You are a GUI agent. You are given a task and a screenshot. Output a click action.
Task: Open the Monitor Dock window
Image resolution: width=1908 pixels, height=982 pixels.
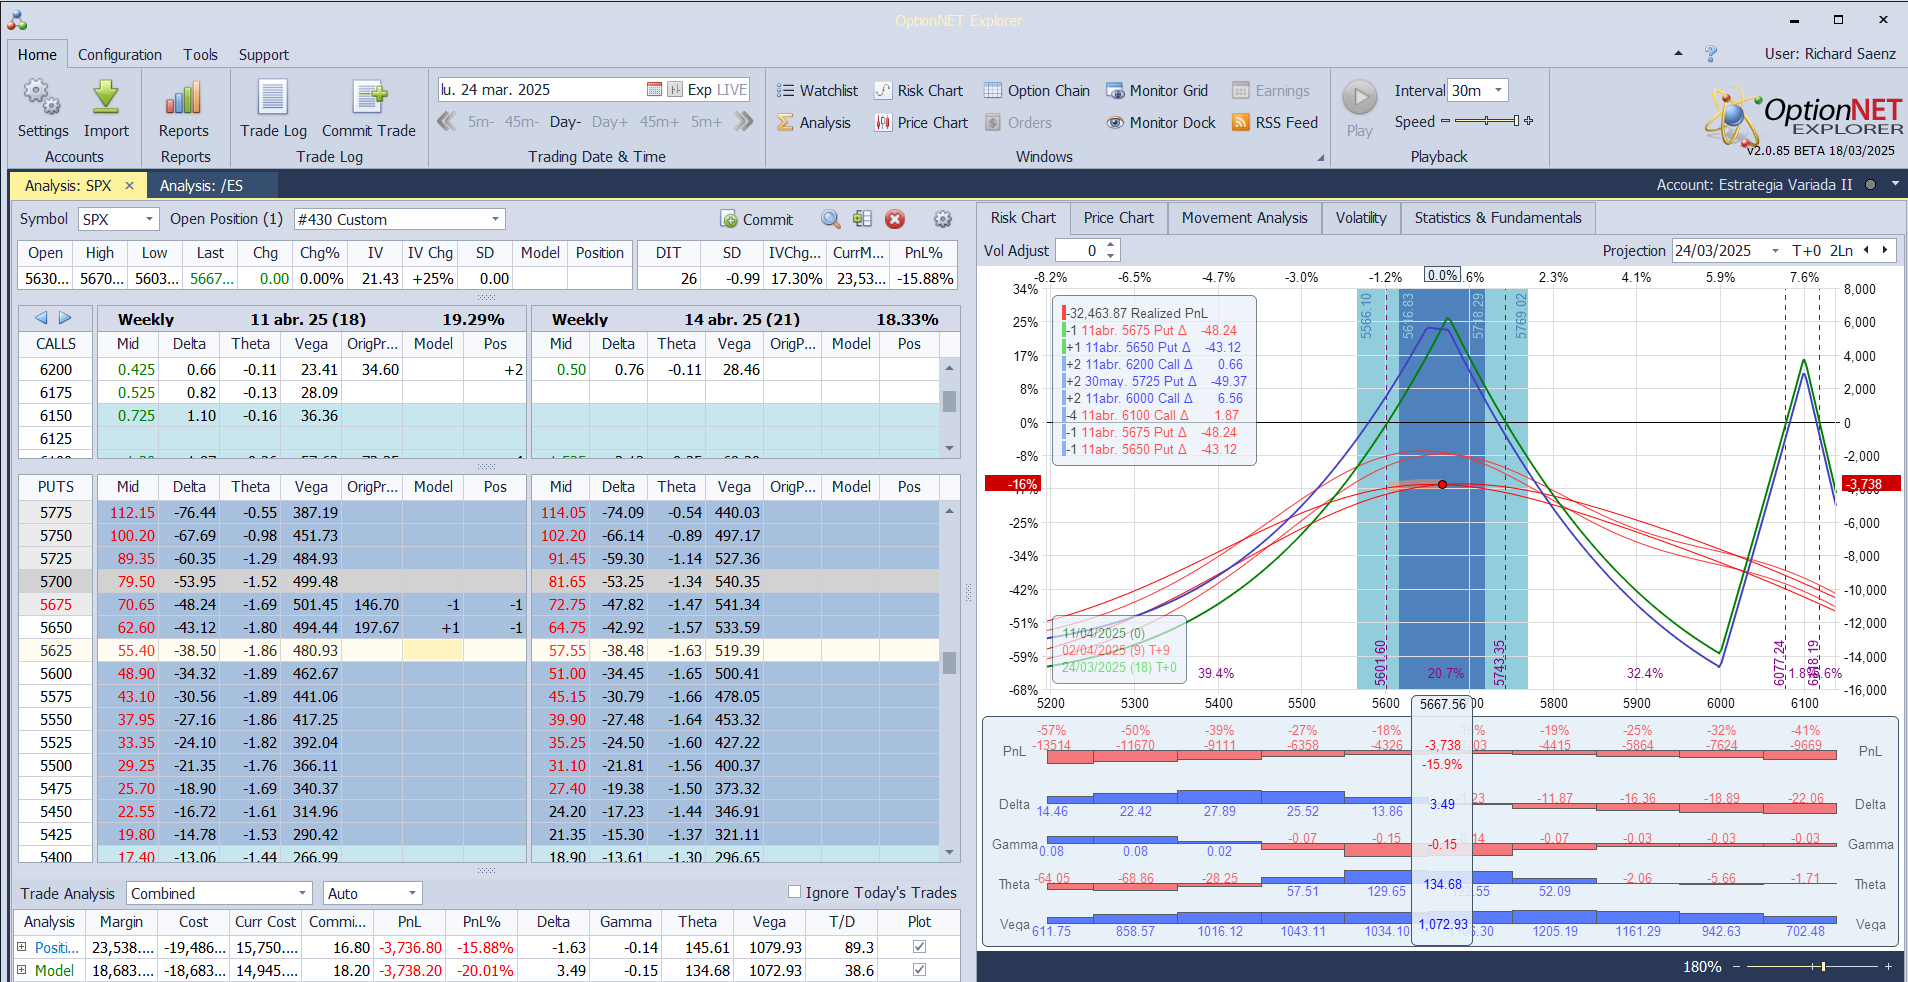click(x=1160, y=122)
